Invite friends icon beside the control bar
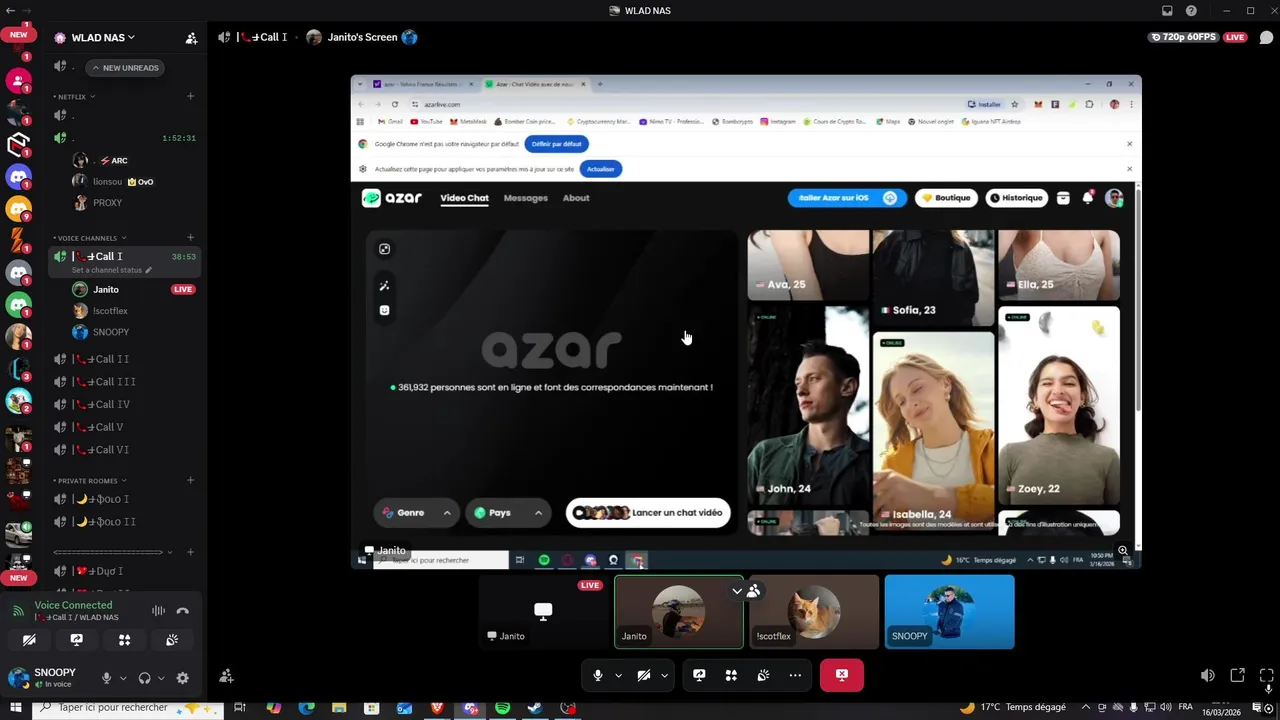 (227, 676)
